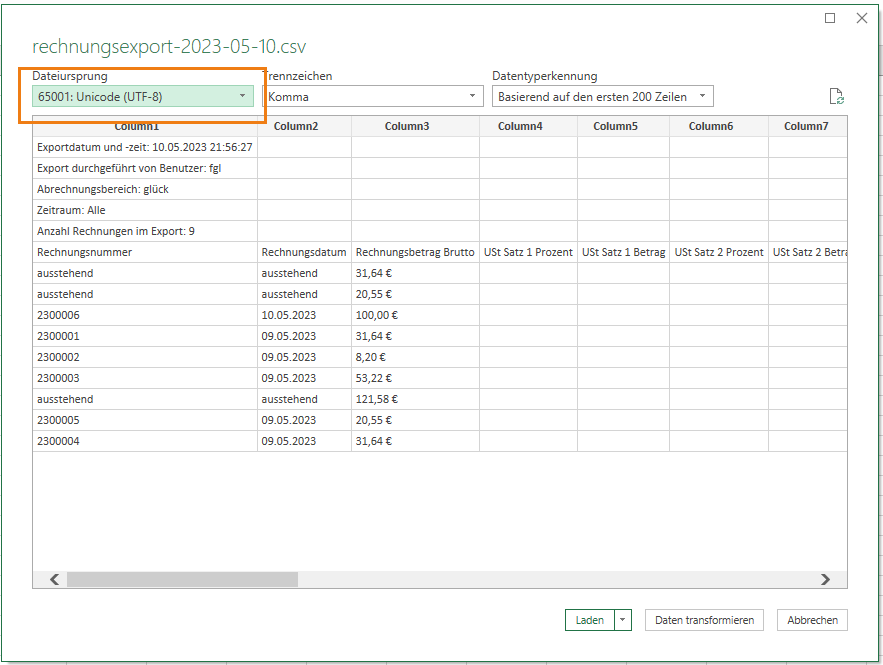This screenshot has height=665, width=883.
Task: Select the Column7 header
Action: (806, 126)
